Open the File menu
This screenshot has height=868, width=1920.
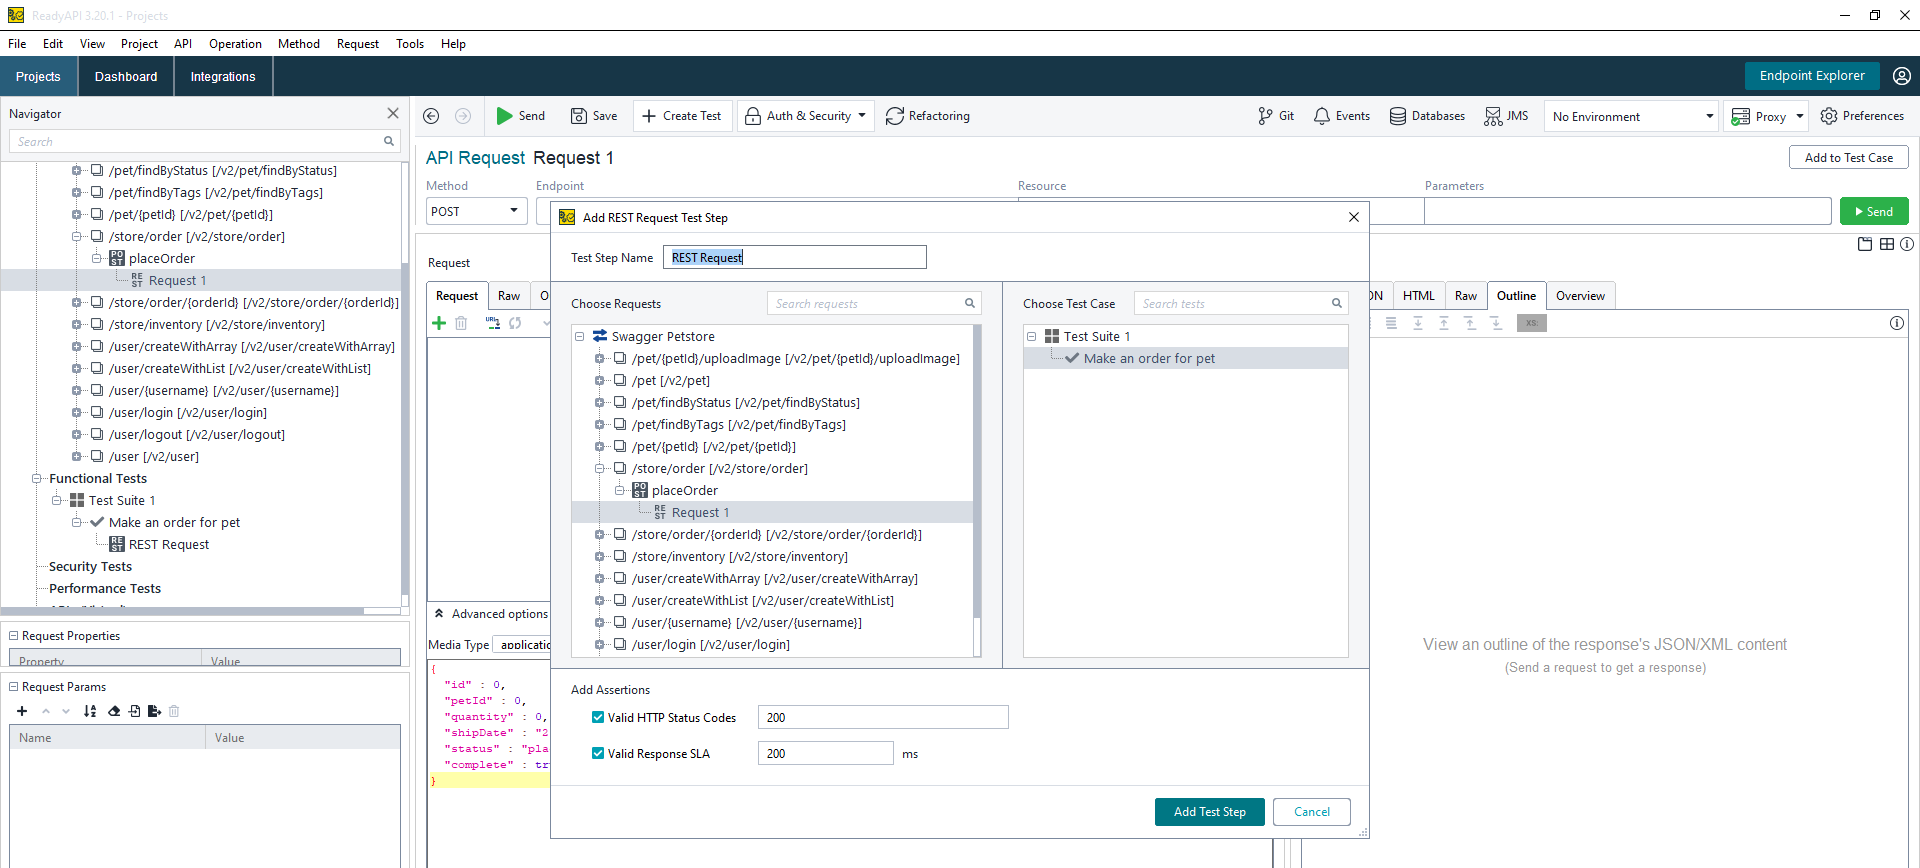[17, 44]
